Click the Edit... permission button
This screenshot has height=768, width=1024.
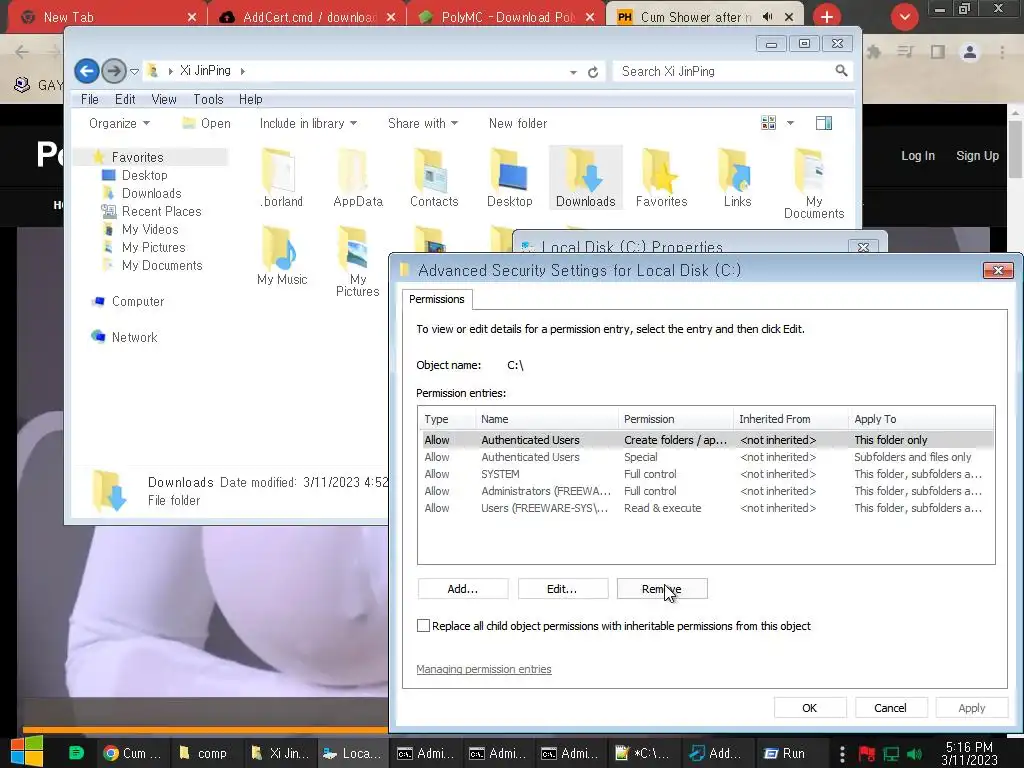(562, 588)
